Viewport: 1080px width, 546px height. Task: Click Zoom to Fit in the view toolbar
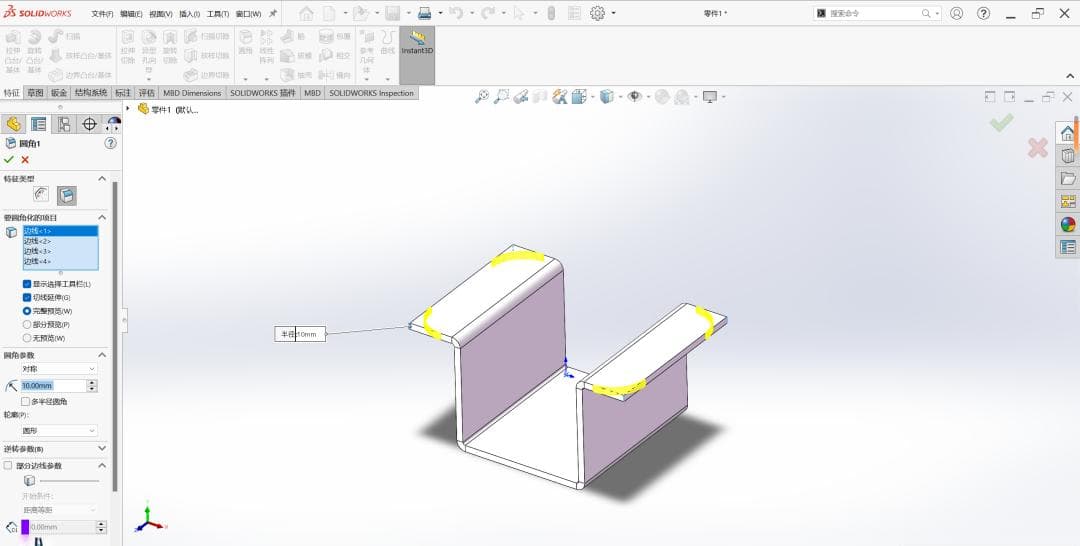(482, 96)
